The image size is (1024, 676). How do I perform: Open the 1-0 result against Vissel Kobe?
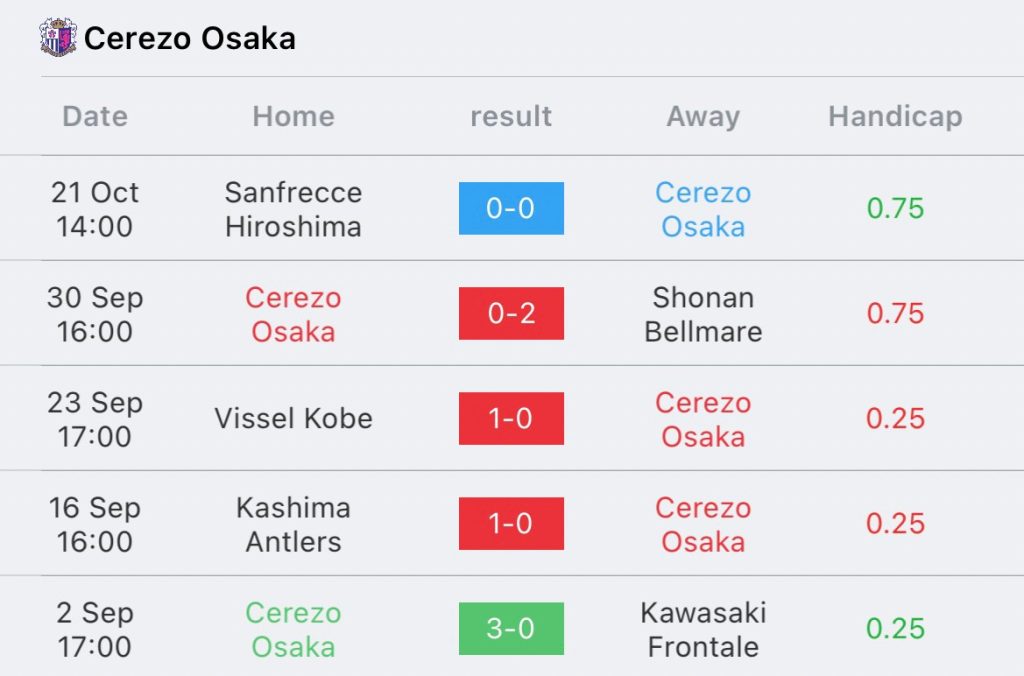(511, 419)
